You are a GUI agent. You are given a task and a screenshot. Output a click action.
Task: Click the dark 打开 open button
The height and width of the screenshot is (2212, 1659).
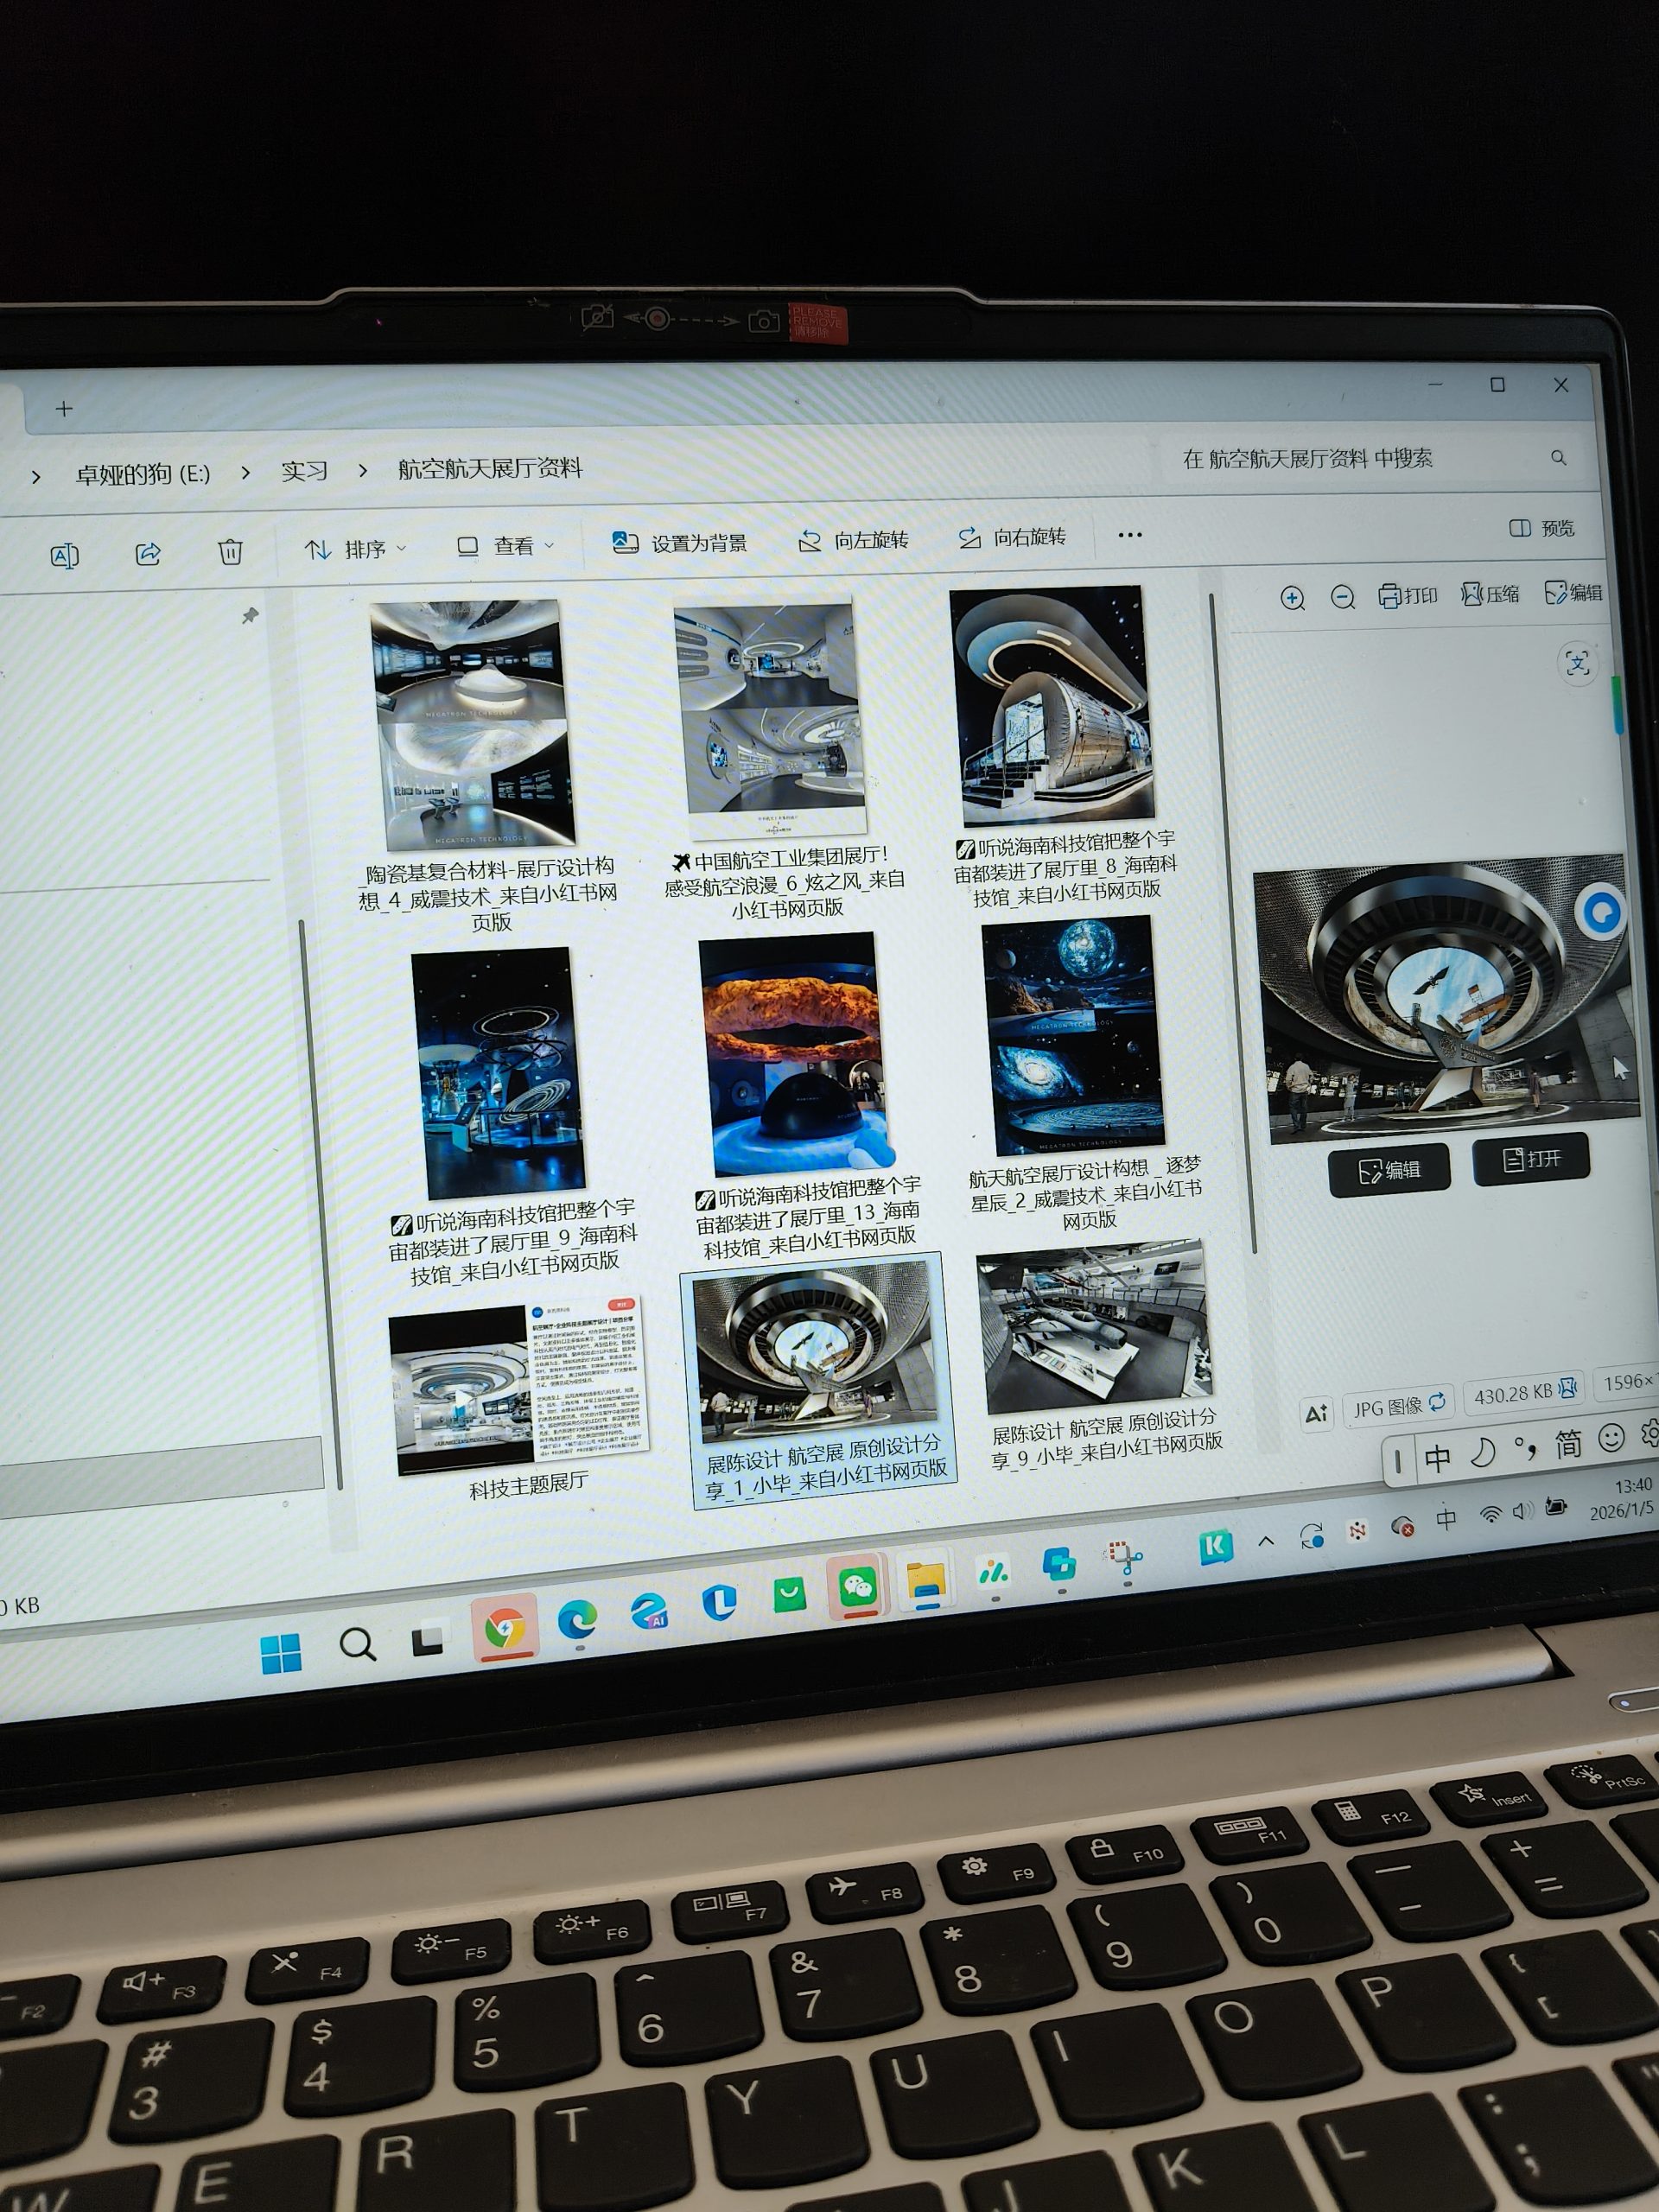pos(1530,1159)
